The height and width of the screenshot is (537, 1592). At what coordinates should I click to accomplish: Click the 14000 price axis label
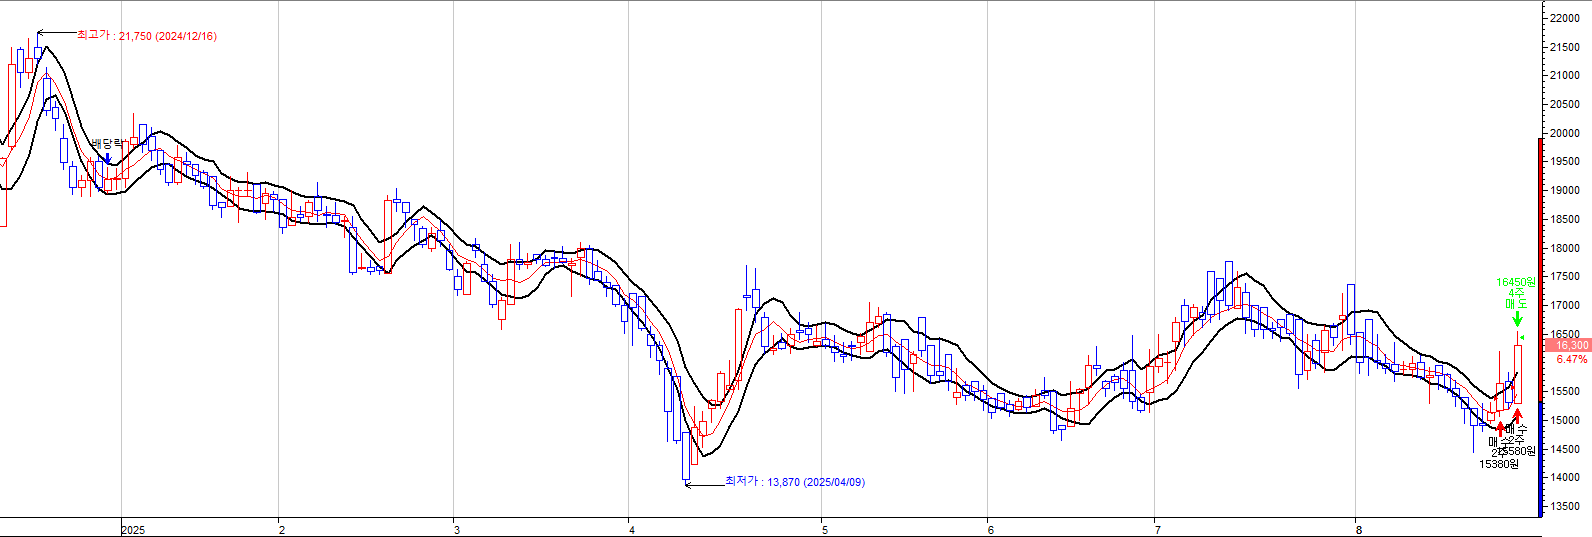(1565, 477)
